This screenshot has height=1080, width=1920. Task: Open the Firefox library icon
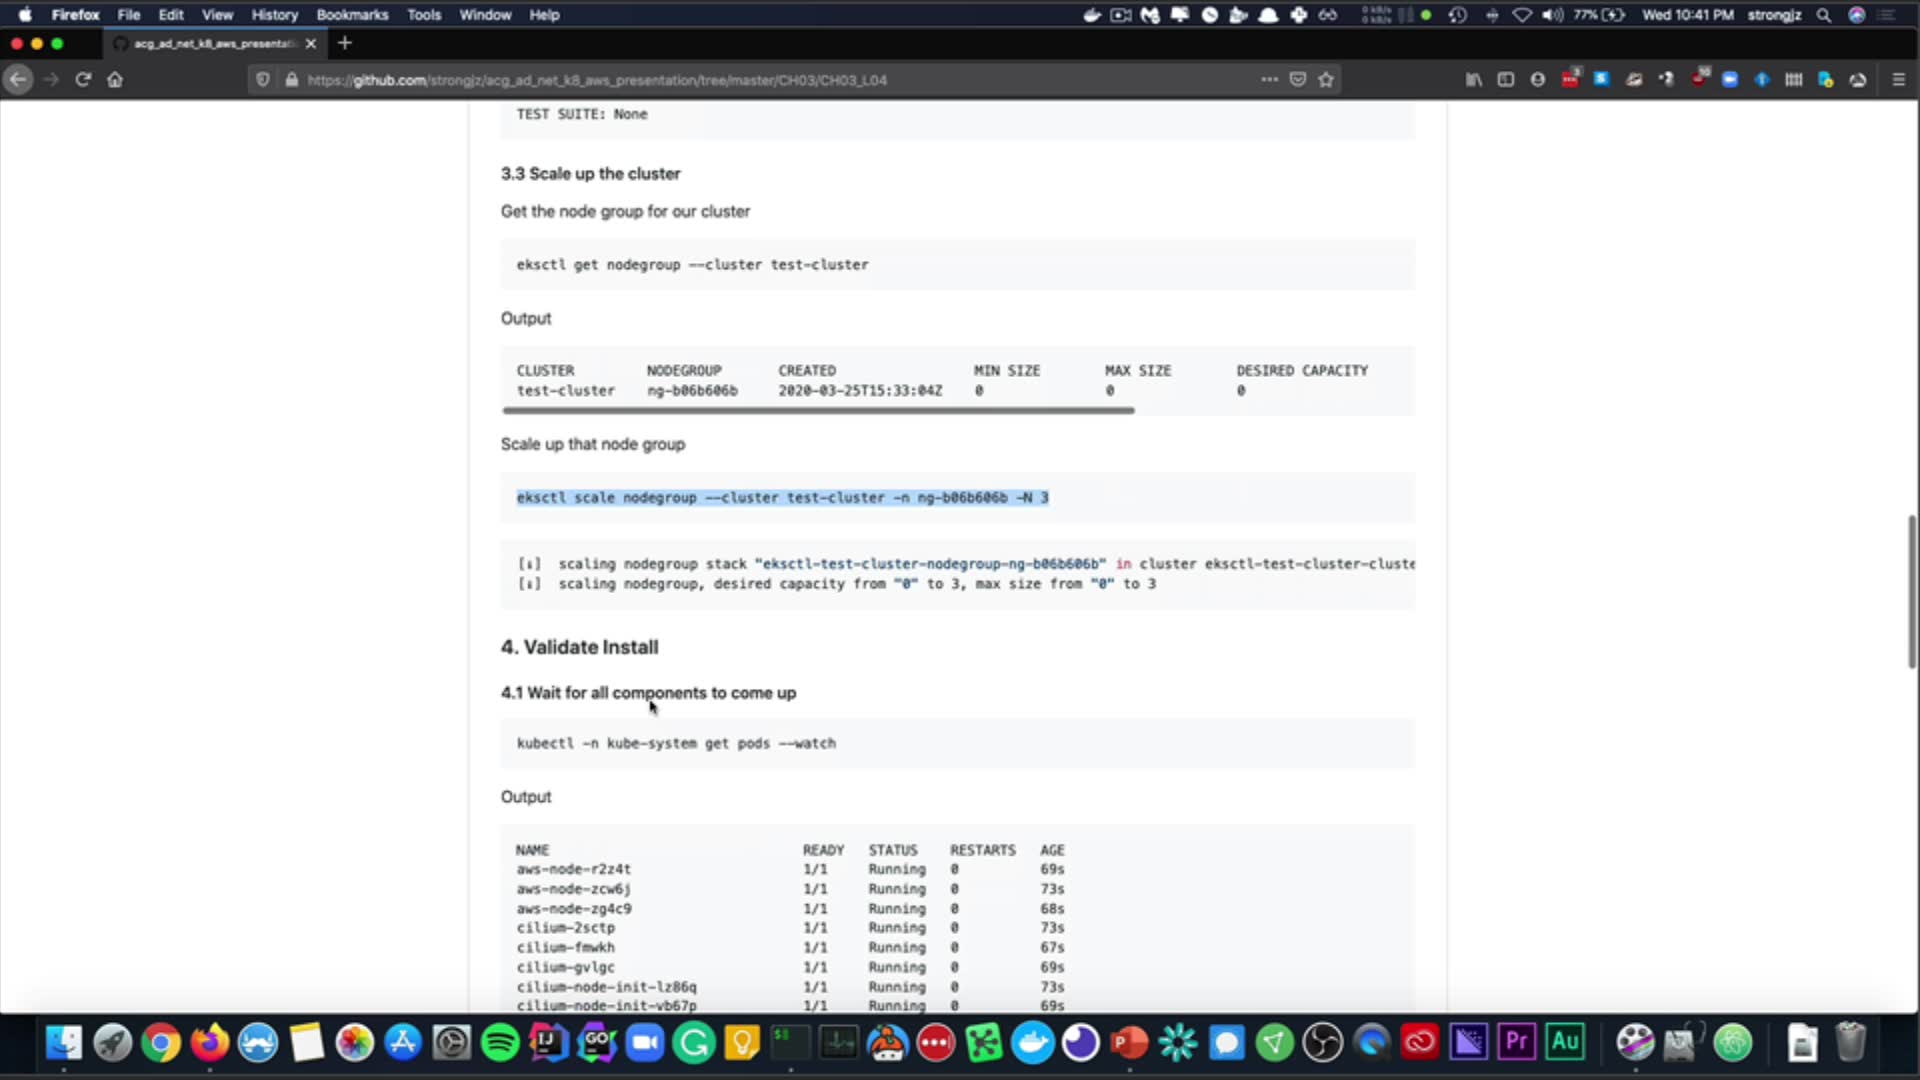[1474, 80]
